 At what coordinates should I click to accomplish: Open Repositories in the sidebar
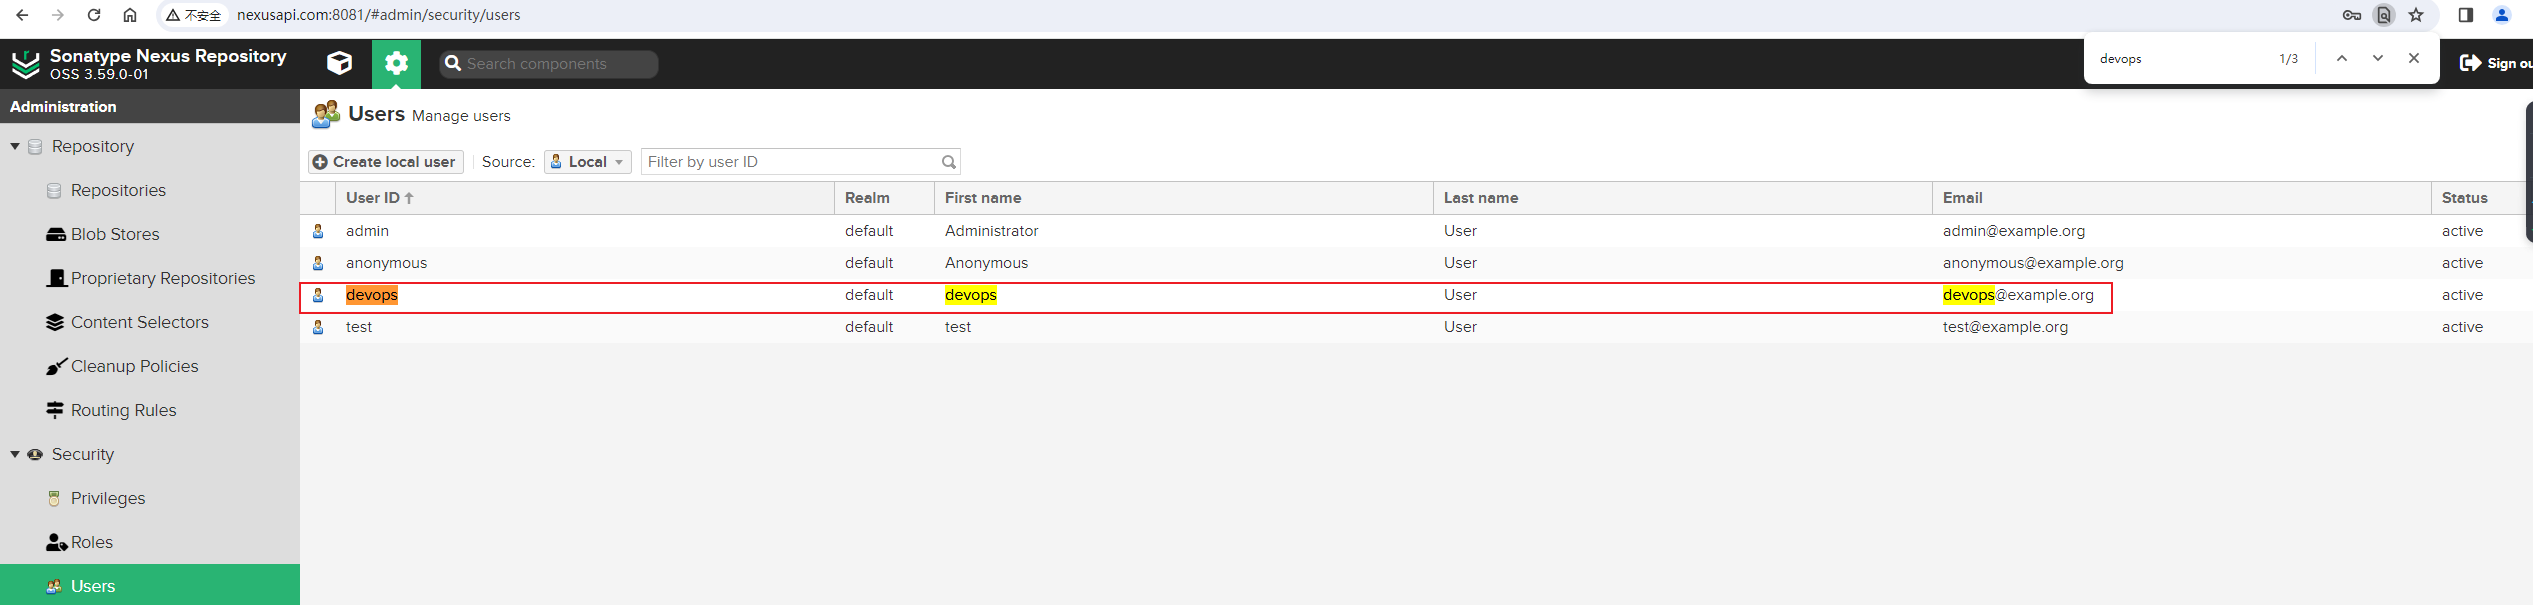point(118,190)
